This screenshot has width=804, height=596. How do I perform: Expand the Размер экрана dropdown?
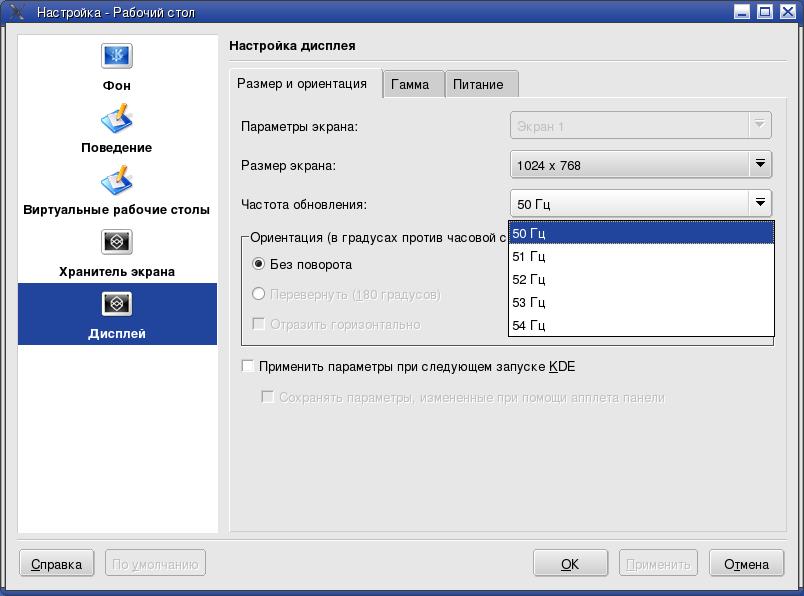[x=760, y=165]
